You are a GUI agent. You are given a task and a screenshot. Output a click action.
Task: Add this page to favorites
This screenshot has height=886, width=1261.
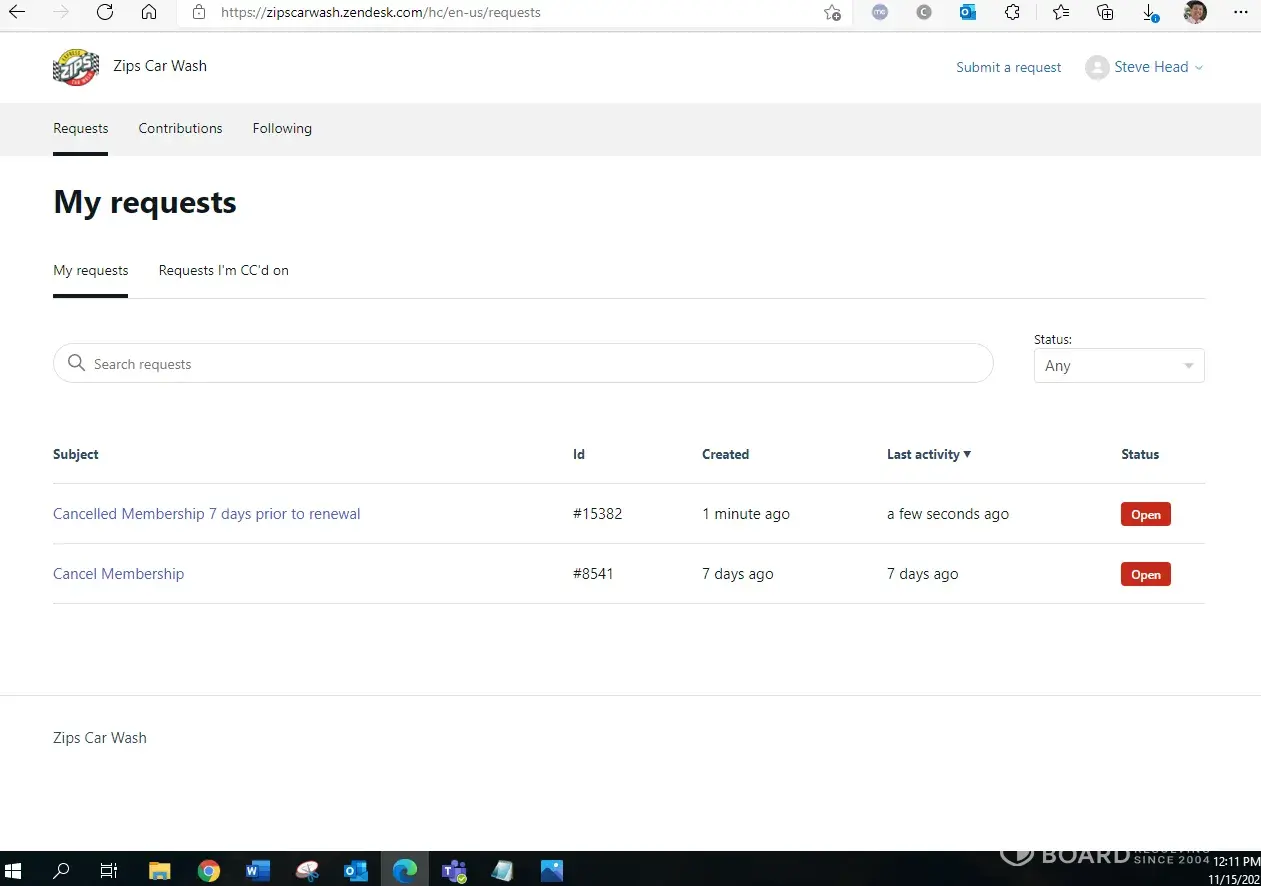832,13
